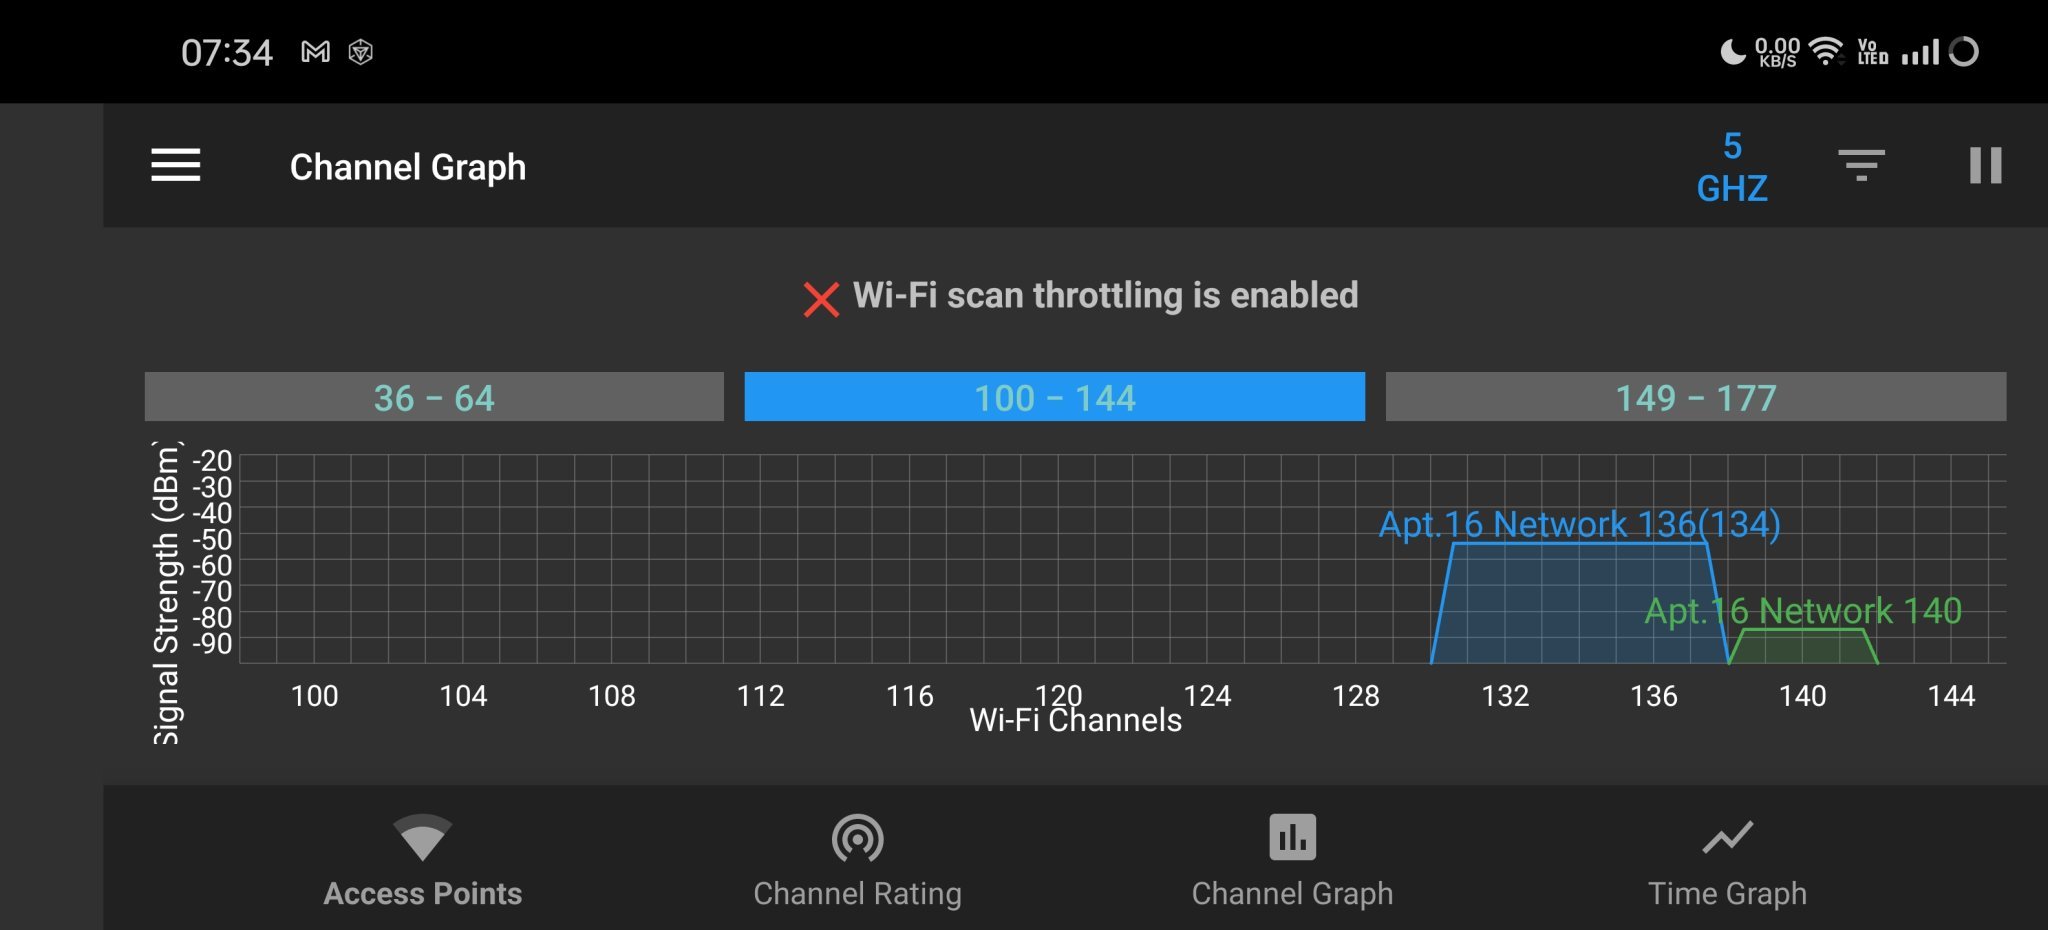Open the Access Points tab
Viewport: 2048px width, 930px height.
click(x=422, y=860)
